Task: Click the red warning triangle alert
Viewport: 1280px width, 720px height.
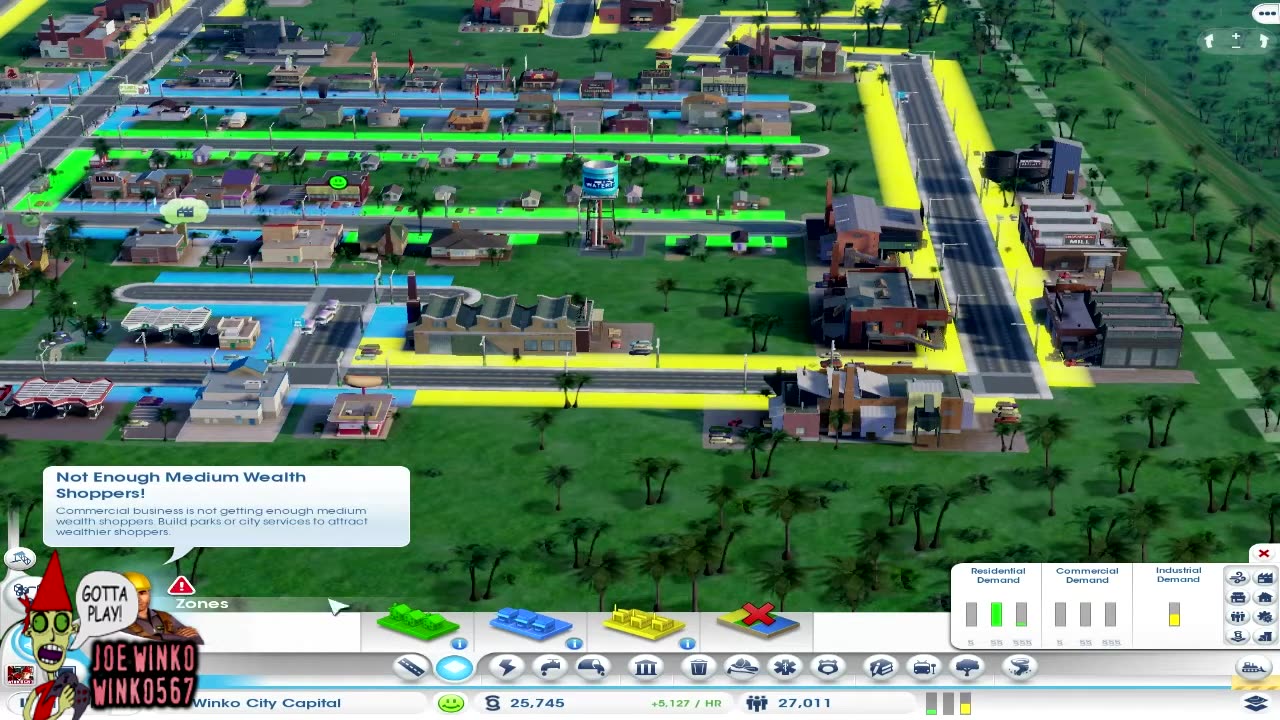Action: [x=181, y=586]
